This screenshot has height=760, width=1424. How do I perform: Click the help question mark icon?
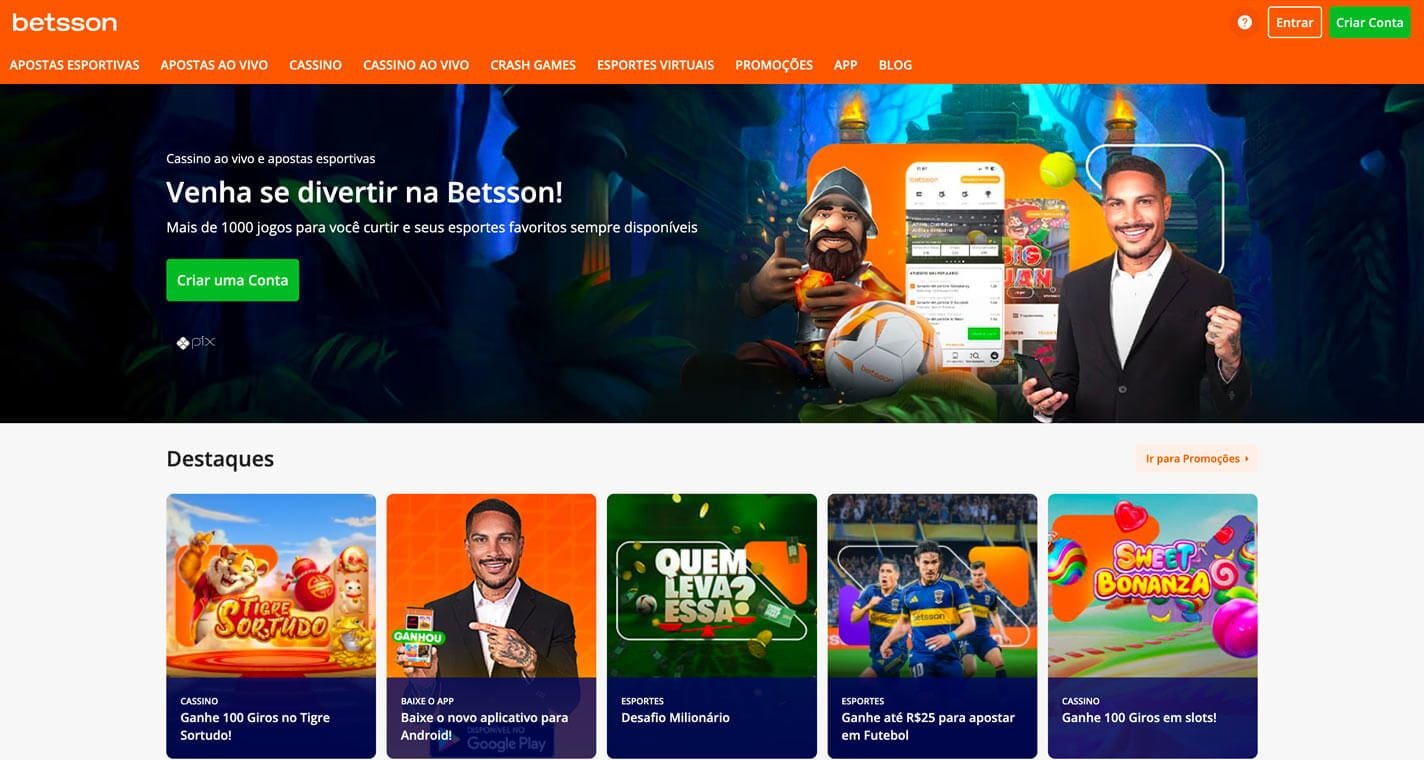click(1244, 22)
